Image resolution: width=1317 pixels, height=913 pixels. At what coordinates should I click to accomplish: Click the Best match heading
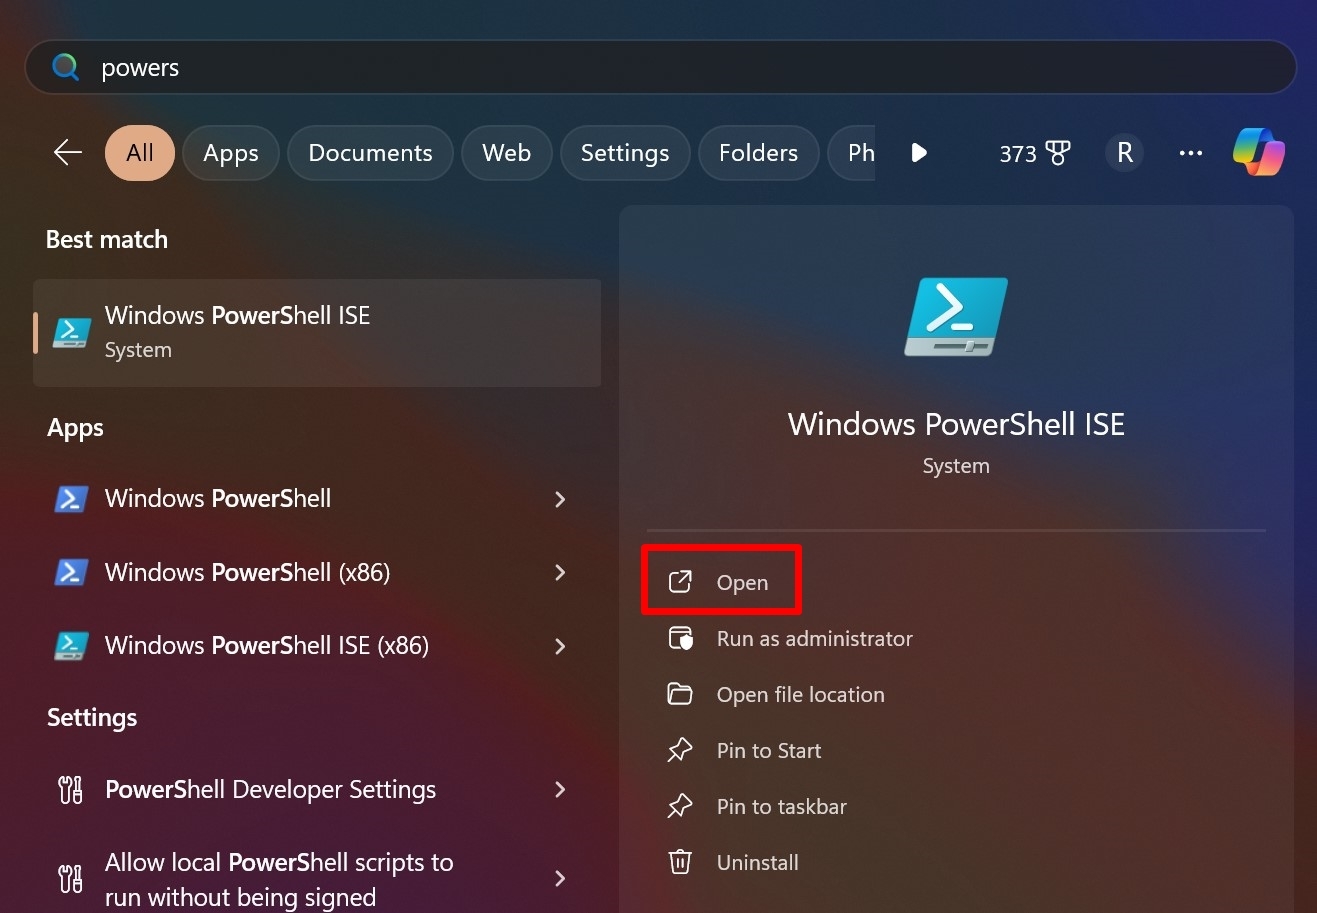107,240
